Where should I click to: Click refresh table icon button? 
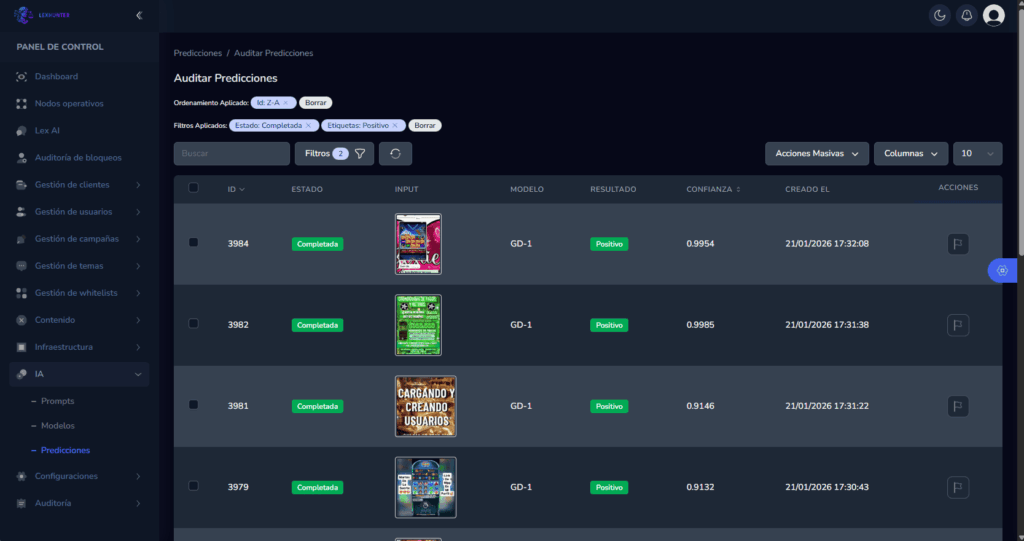click(x=395, y=153)
